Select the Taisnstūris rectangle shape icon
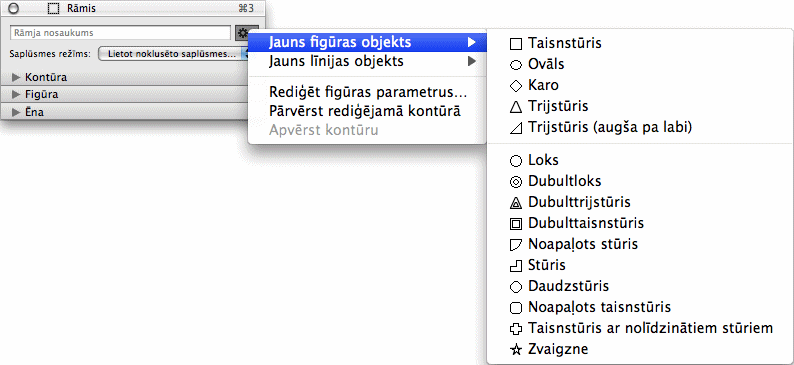Screen dimensions: 794x365 [x=515, y=44]
